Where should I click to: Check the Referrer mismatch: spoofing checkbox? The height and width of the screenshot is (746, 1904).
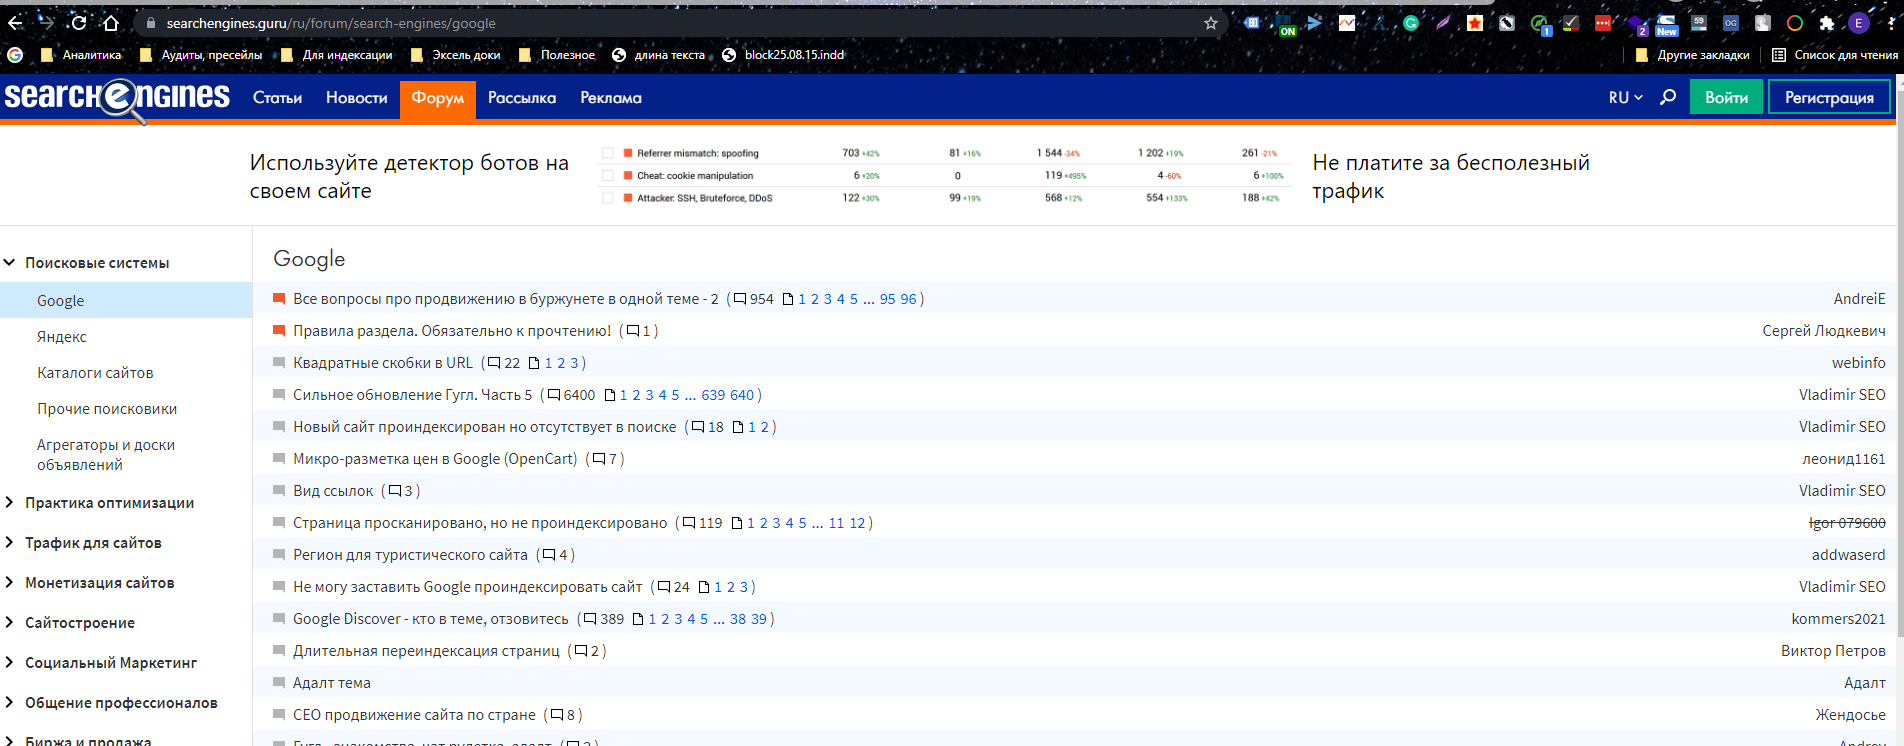click(x=608, y=153)
